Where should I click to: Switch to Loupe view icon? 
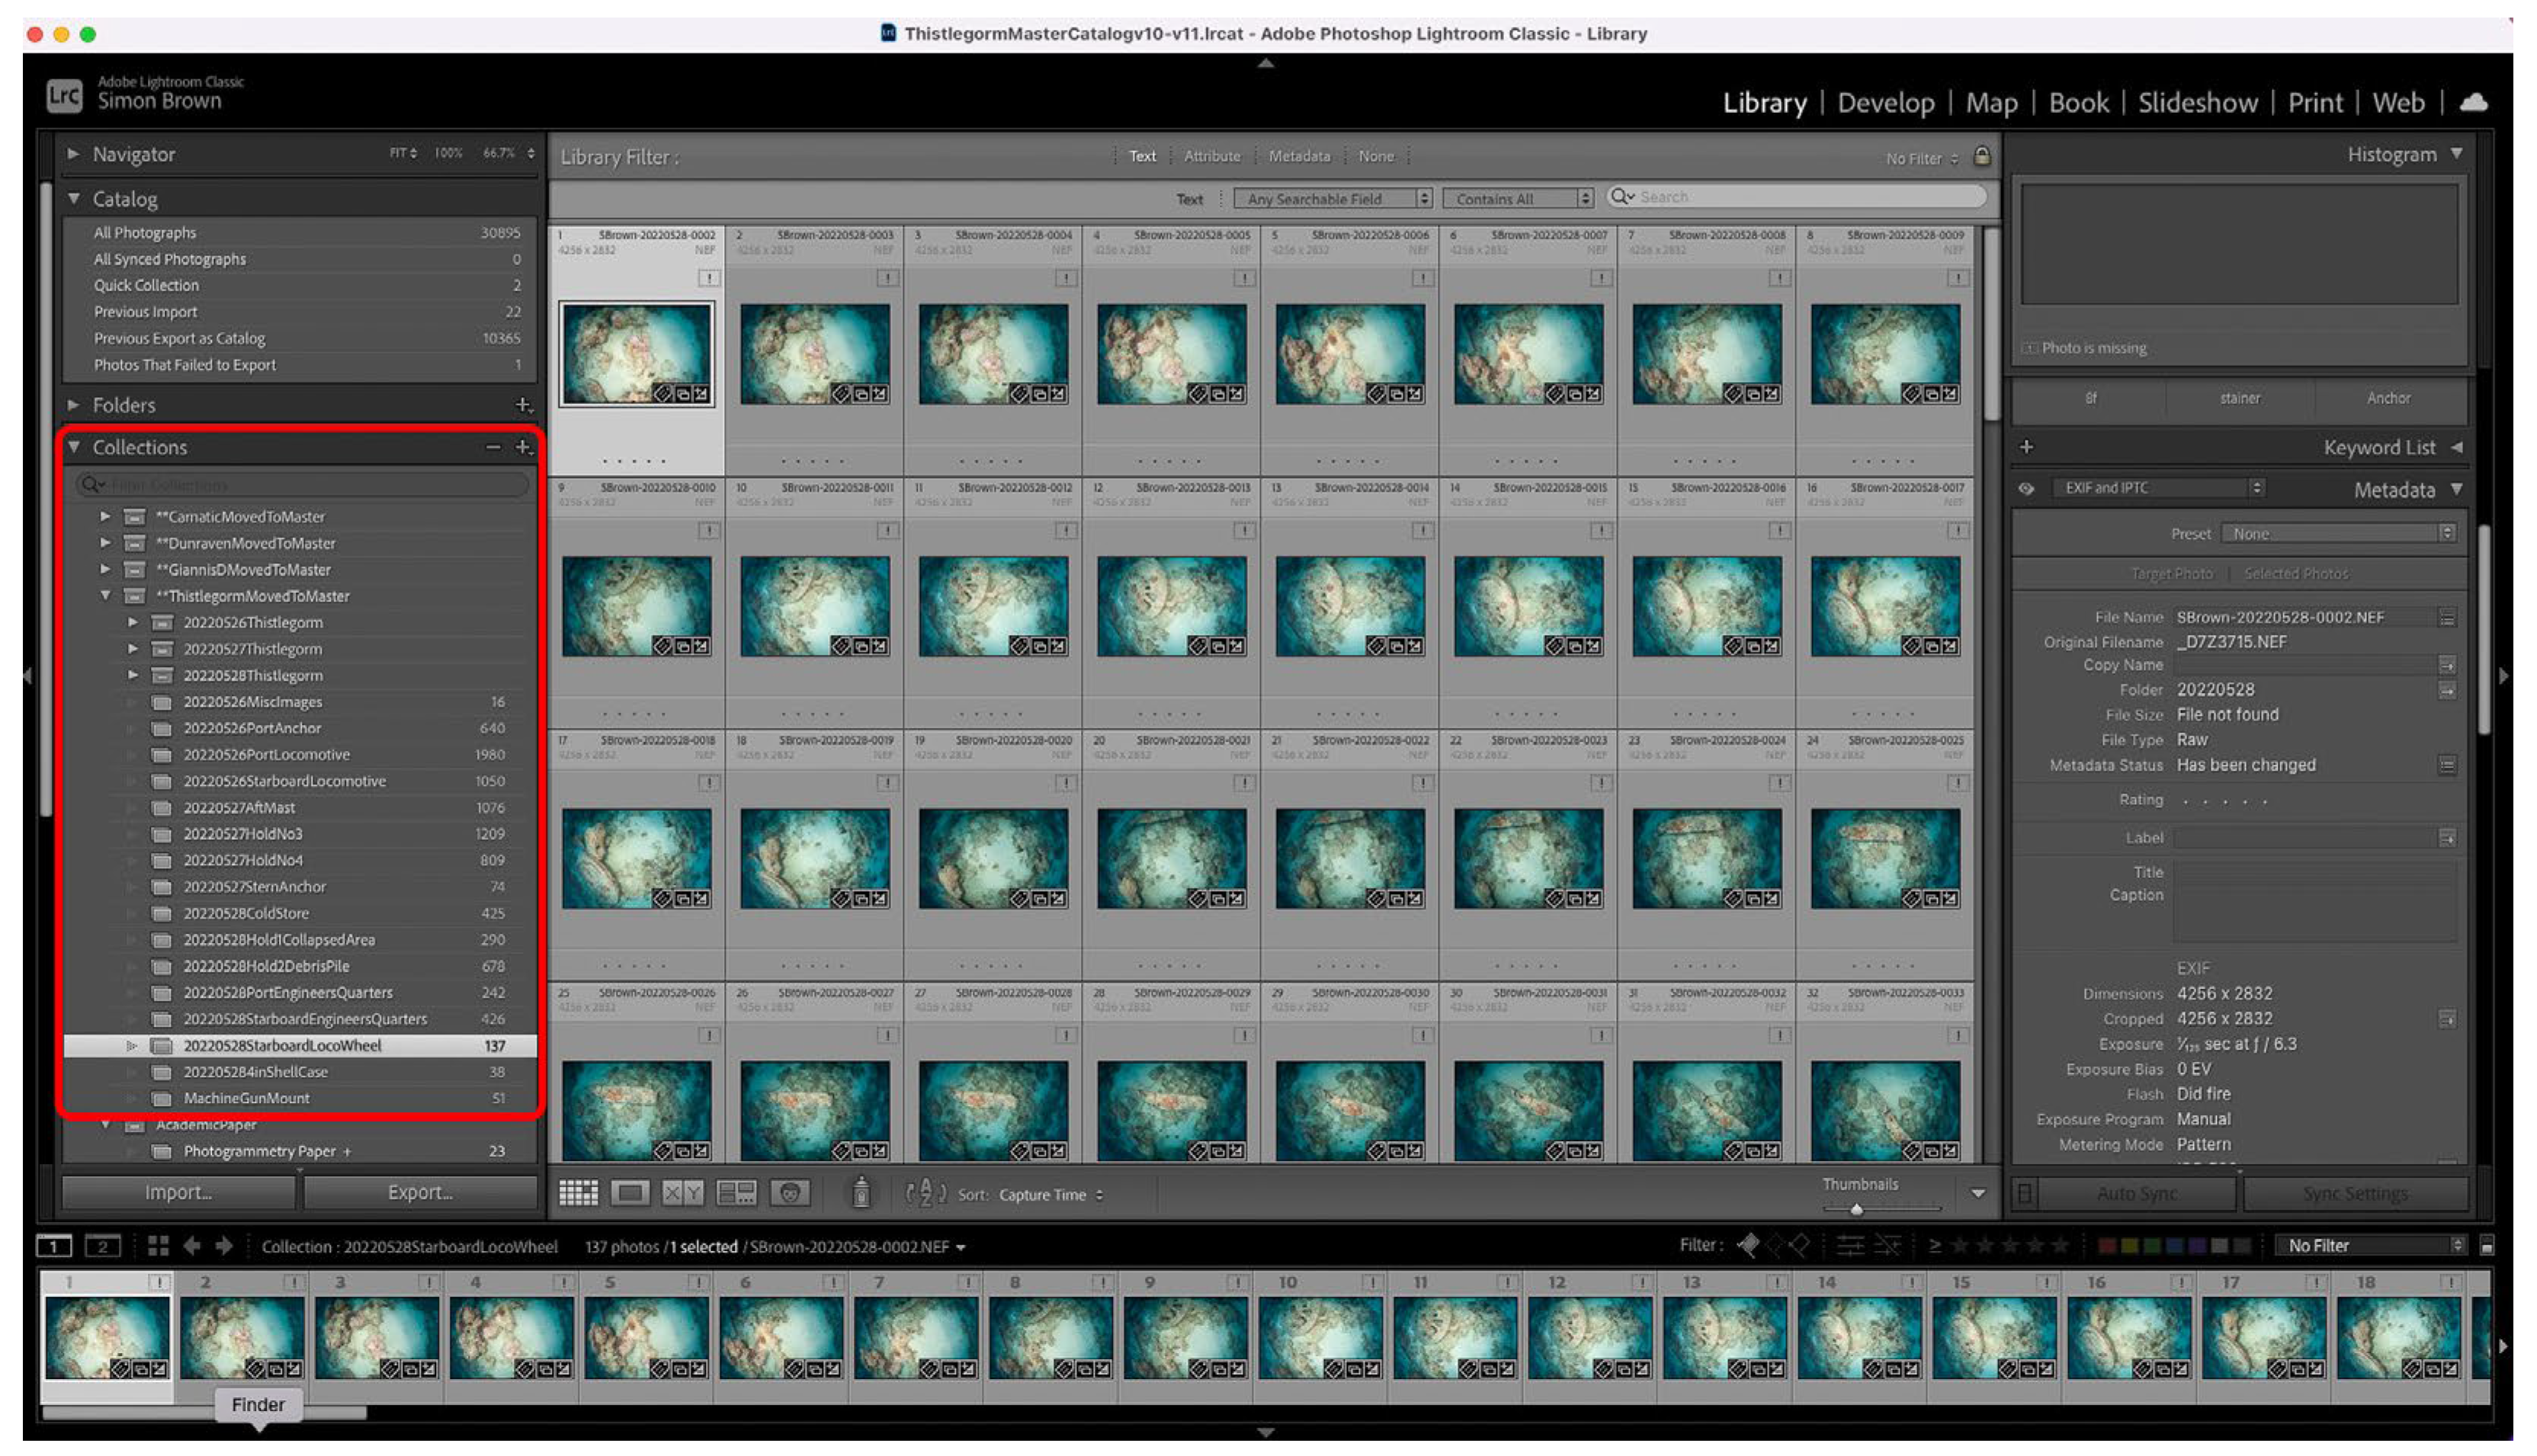click(630, 1193)
